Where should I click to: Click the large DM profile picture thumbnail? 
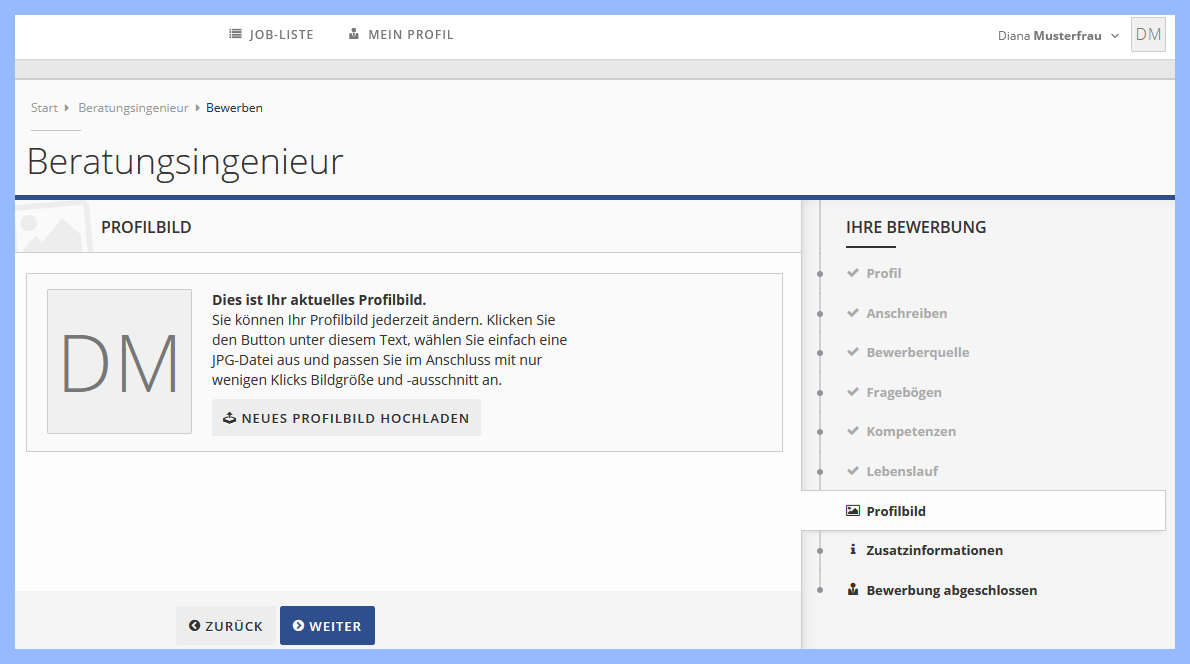point(119,361)
